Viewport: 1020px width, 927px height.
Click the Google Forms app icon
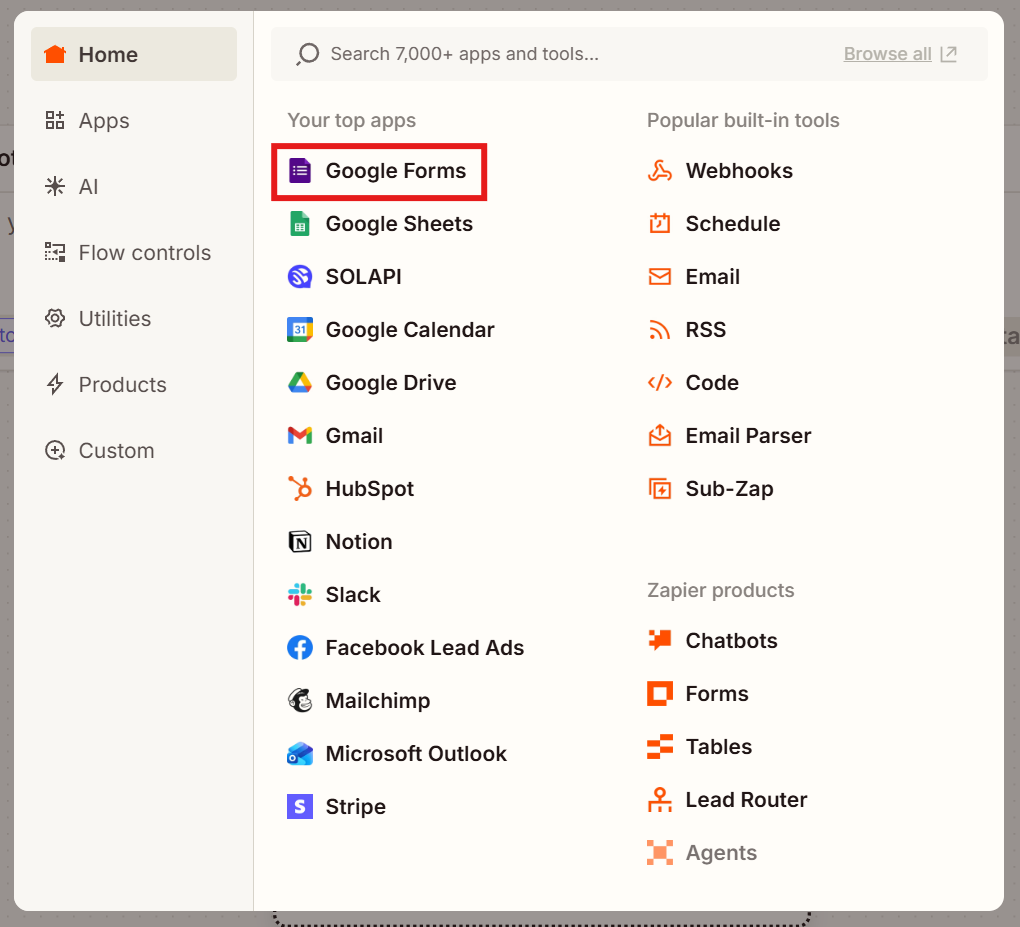300,171
